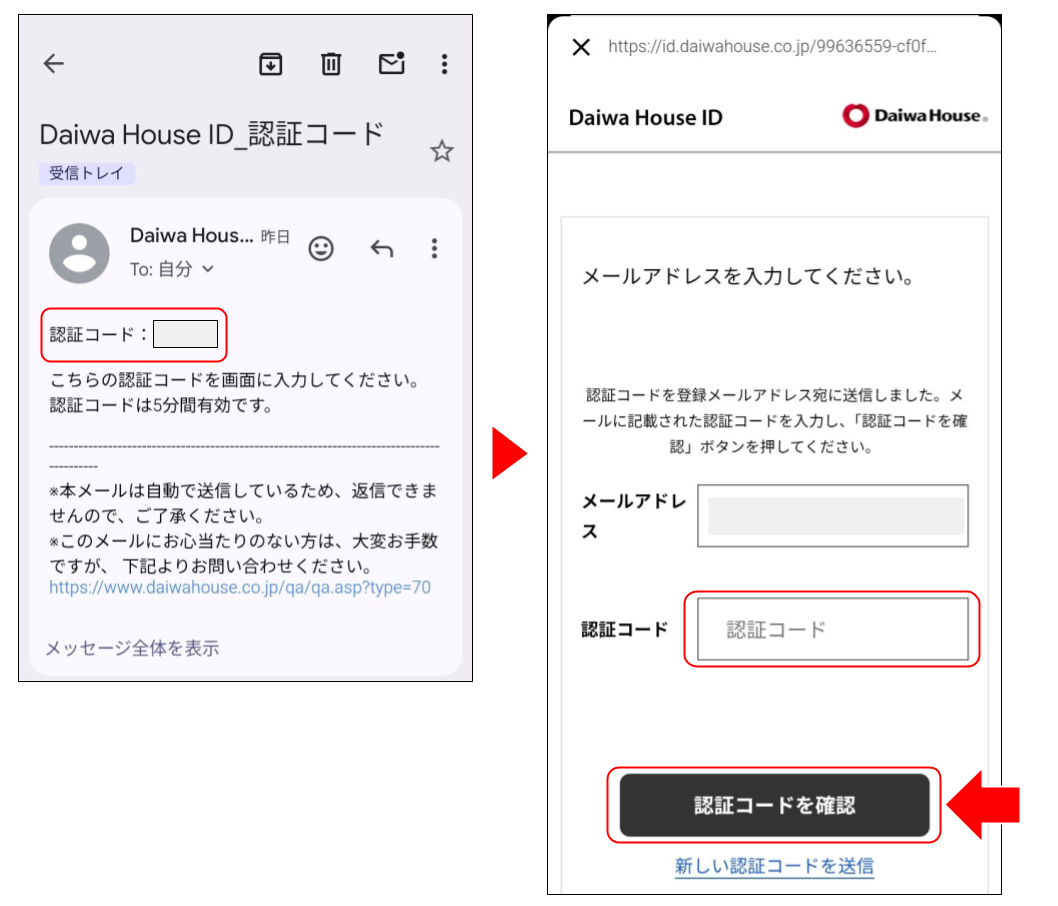
Task: Mark the email as unread
Action: tap(391, 64)
